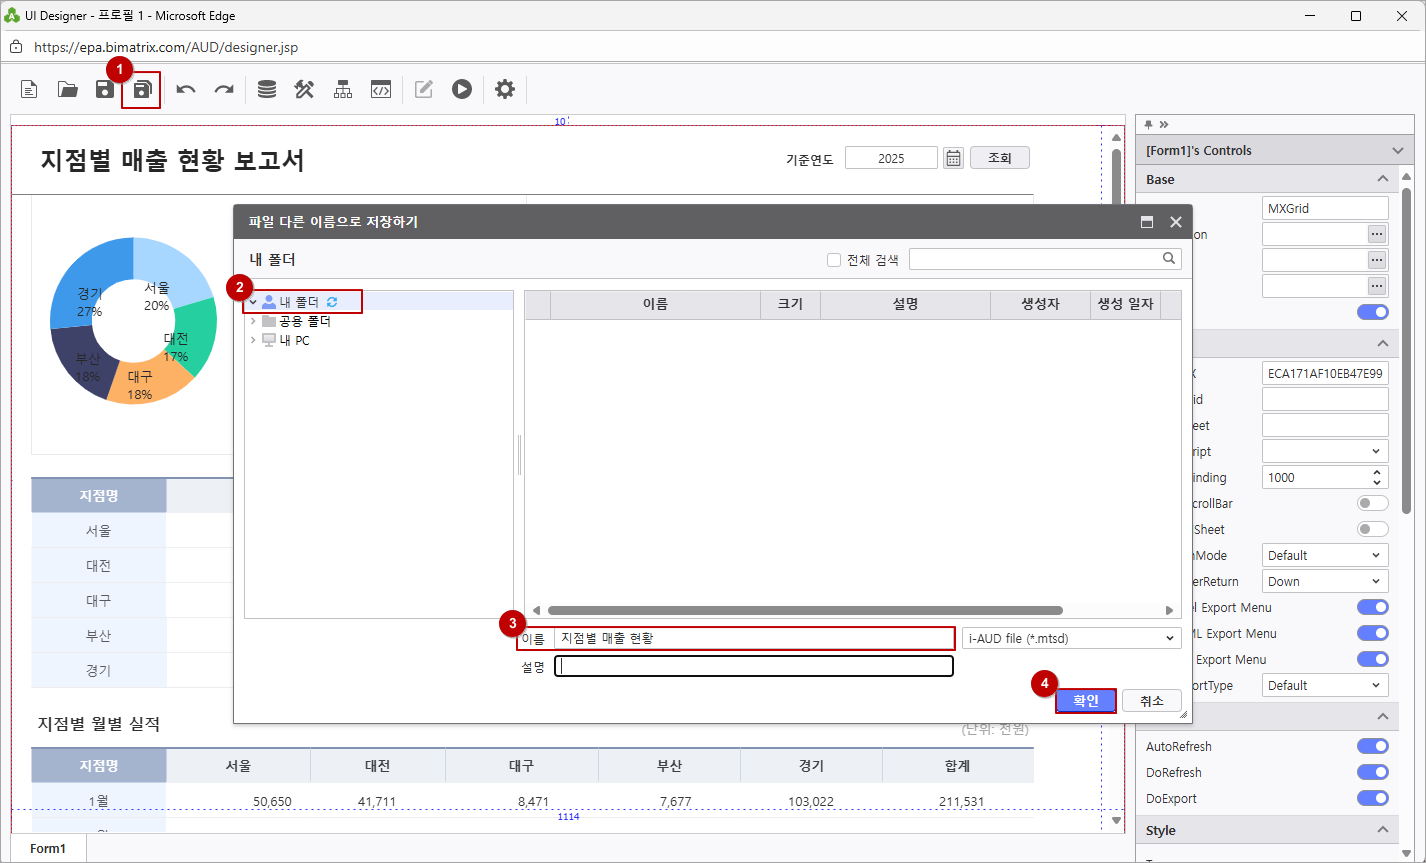1426x863 pixels.
Task: Check the 전체 검색 checkbox
Action: pos(834,260)
